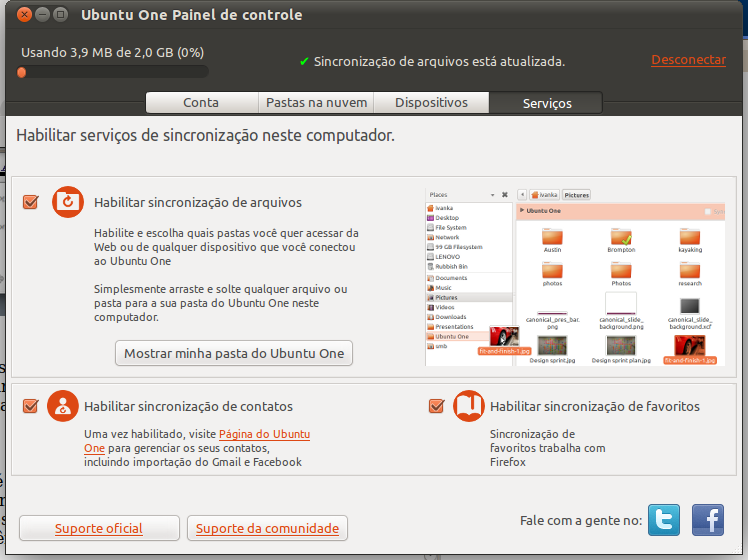Open the Pastas na nuvem tab
The width and height of the screenshot is (748, 560).
click(316, 103)
